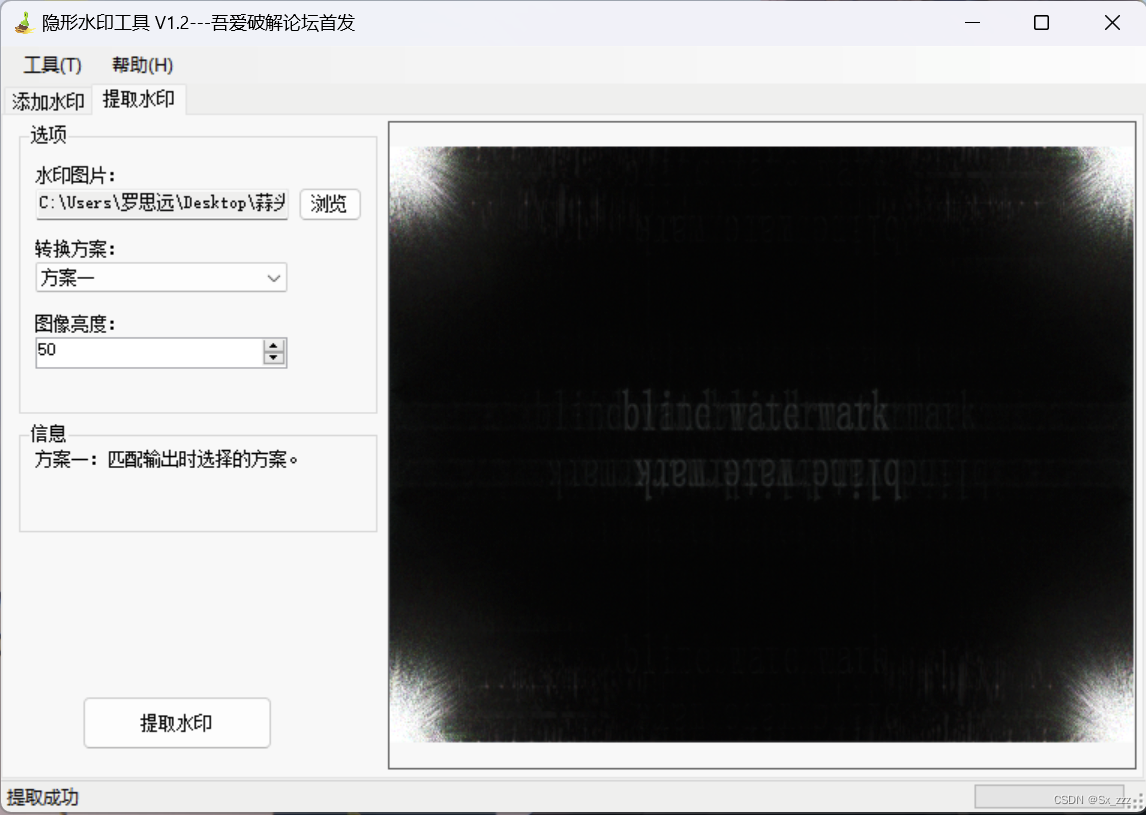Click the 方案一：匹配输出时选择的方案。 info text
The image size is (1146, 815).
click(167, 460)
